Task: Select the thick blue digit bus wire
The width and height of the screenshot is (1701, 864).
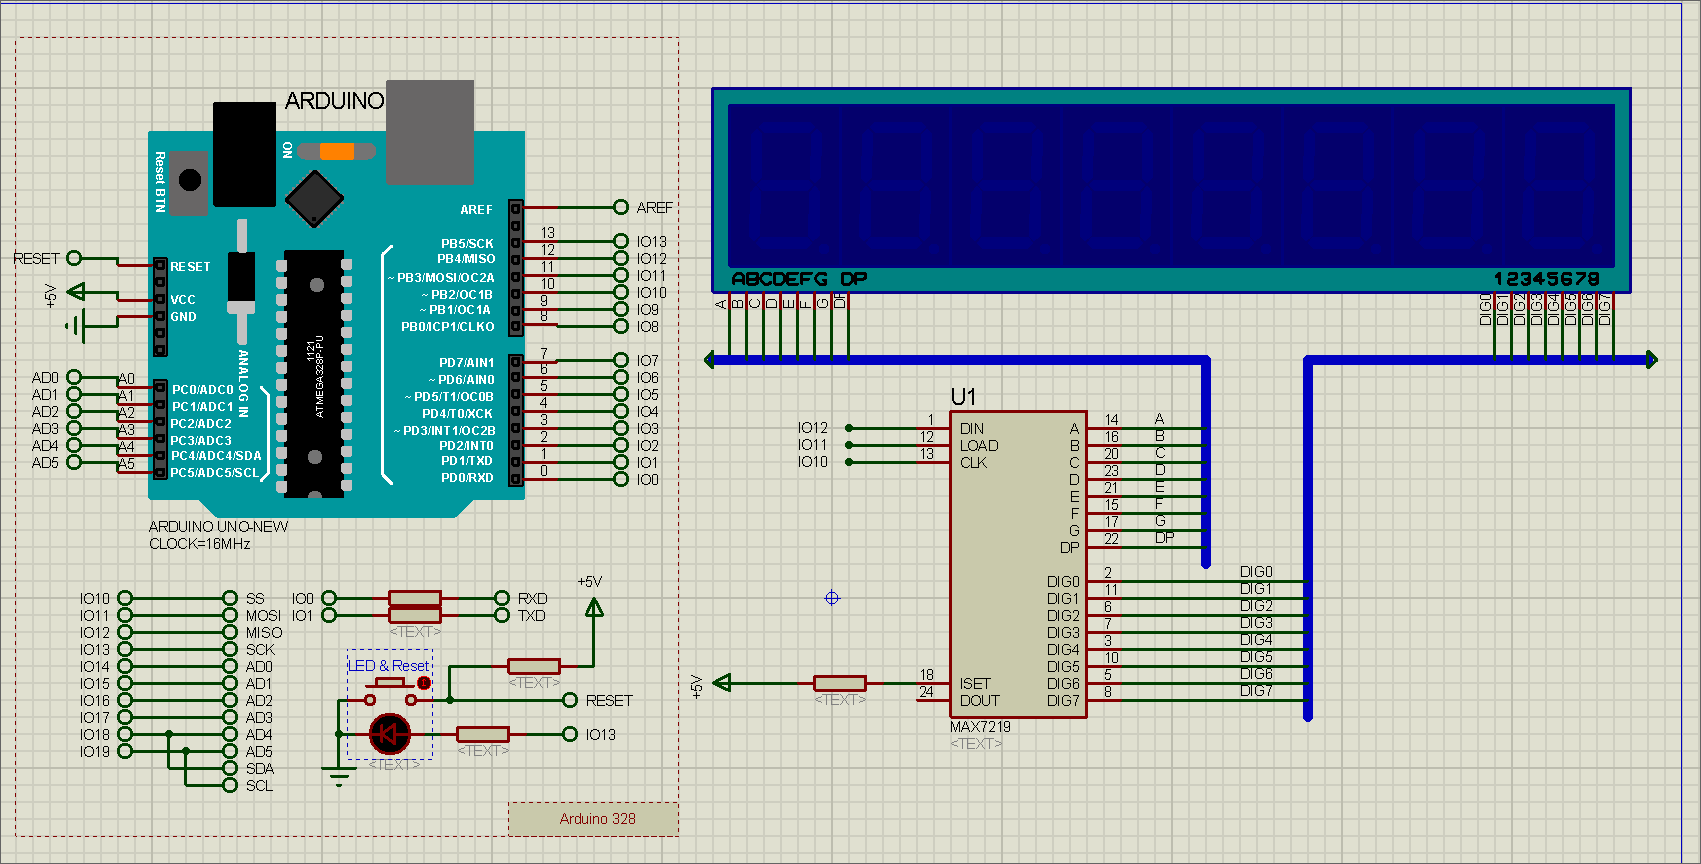Action: click(x=1308, y=540)
